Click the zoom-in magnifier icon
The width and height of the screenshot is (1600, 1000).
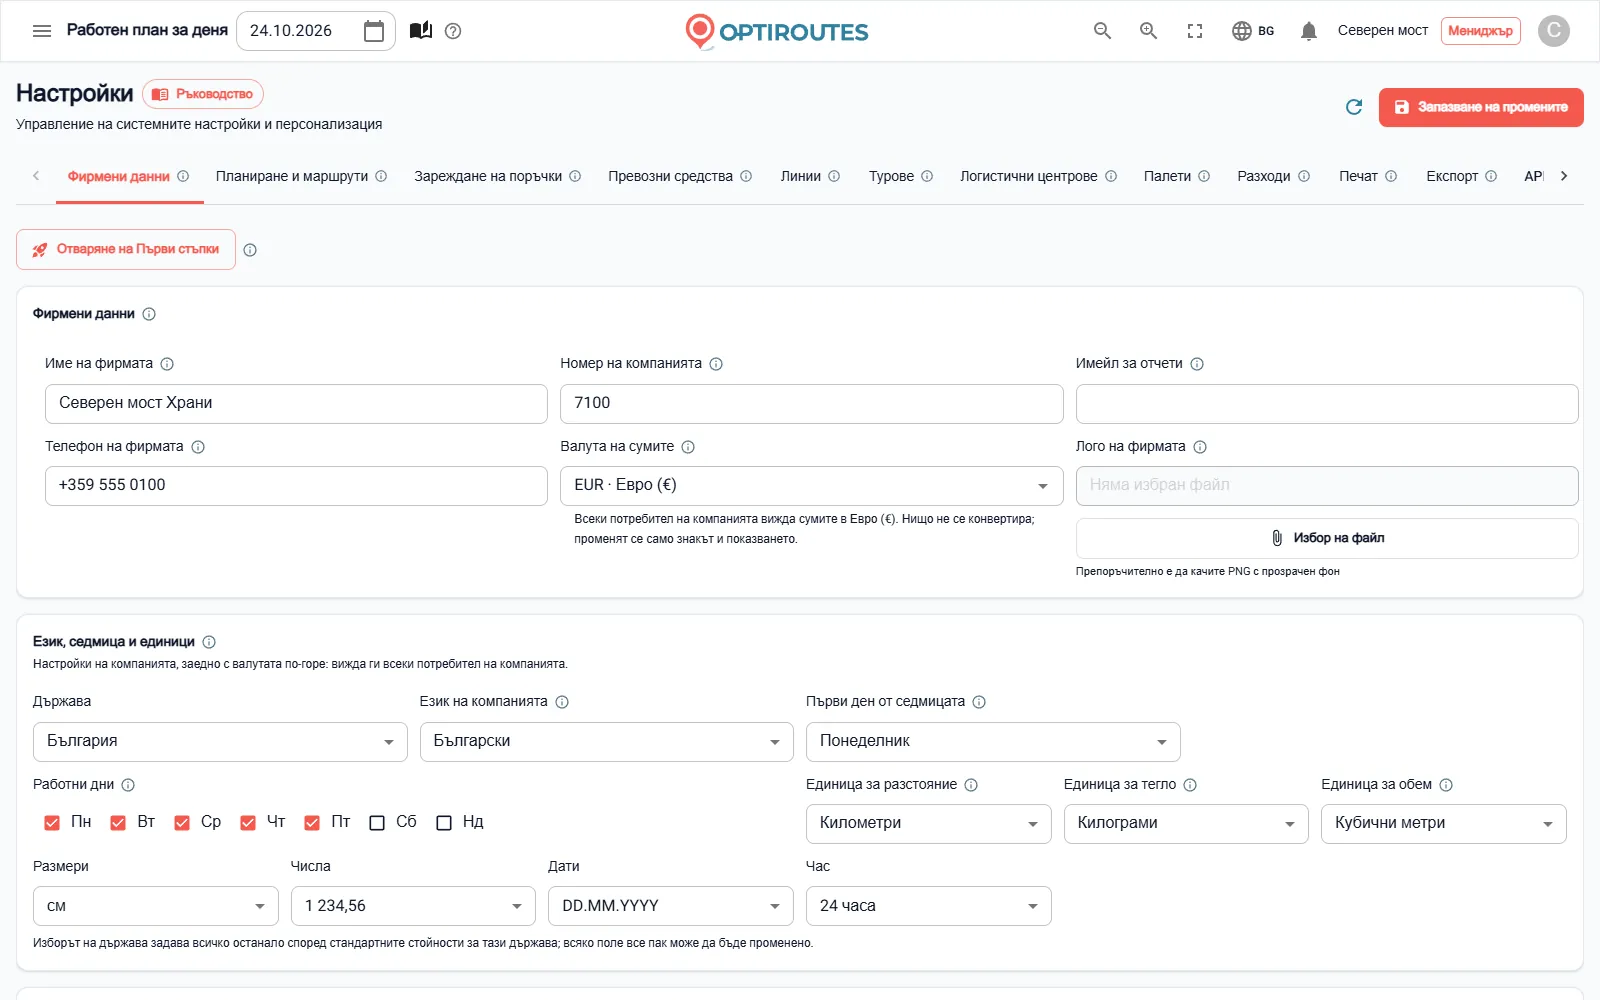[x=1149, y=31]
